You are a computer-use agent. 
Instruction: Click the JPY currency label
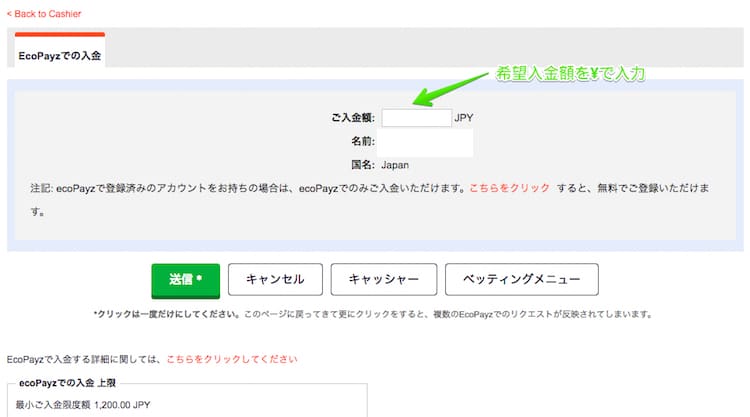(463, 118)
